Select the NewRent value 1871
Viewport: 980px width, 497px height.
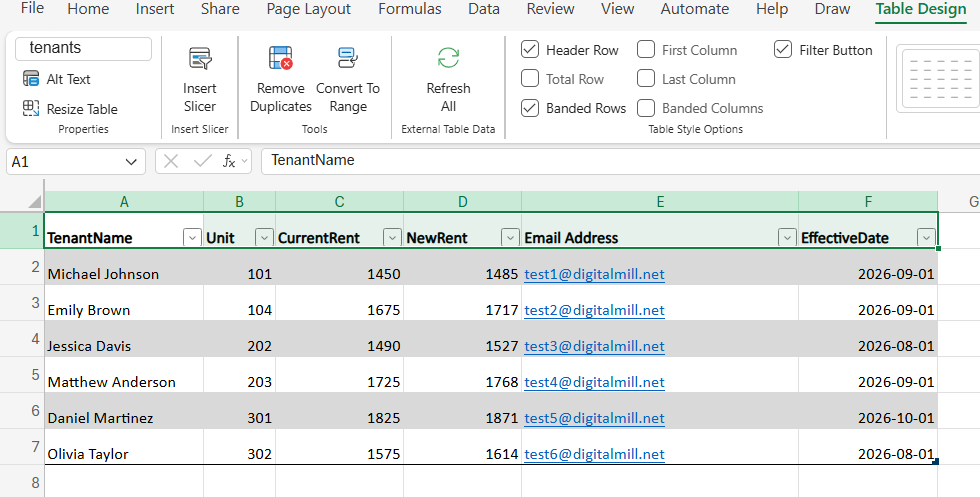coord(462,411)
